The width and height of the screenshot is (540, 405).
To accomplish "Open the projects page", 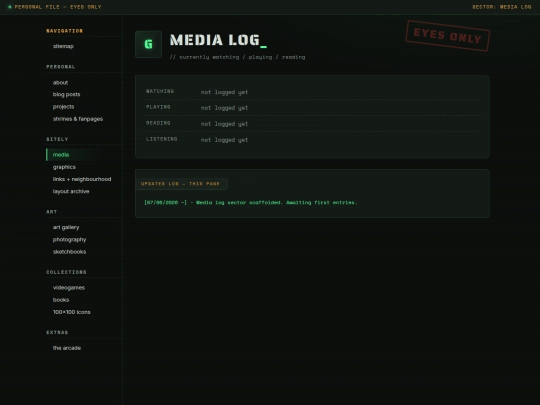I will 63,107.
